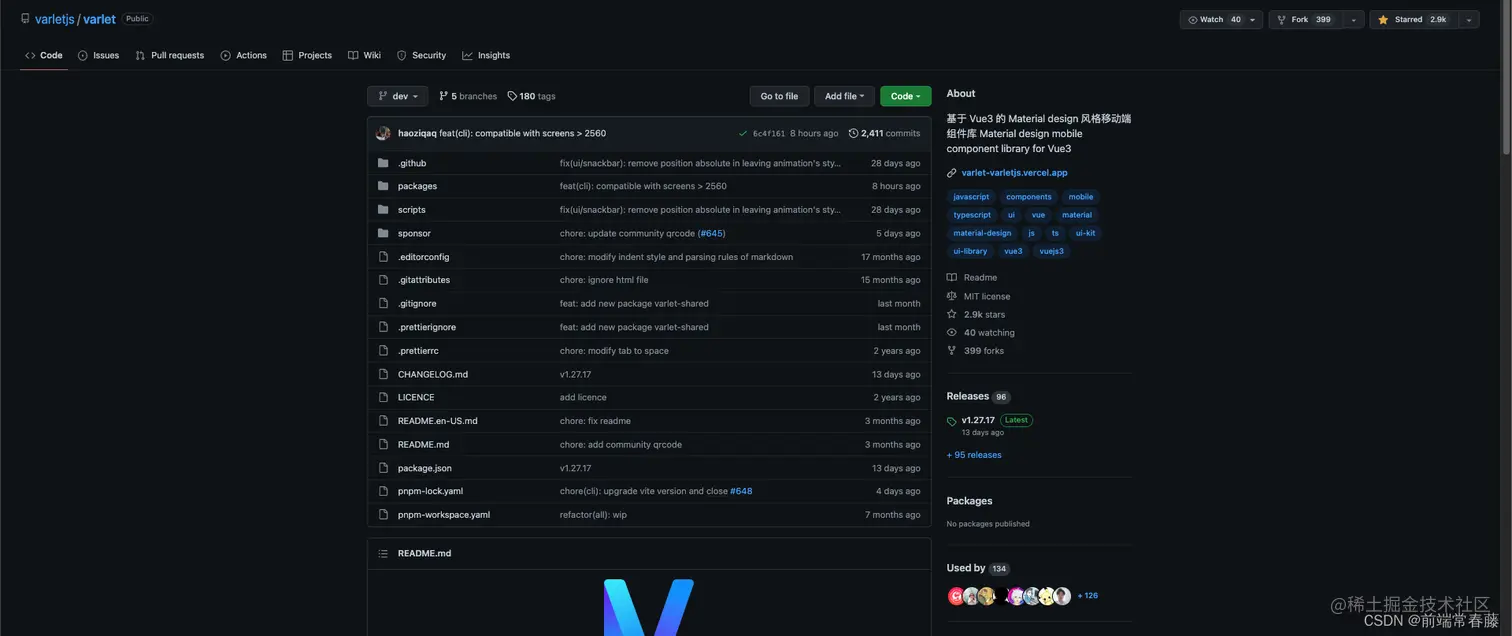Open the Security tab
The image size is (1512, 636).
click(x=421, y=56)
